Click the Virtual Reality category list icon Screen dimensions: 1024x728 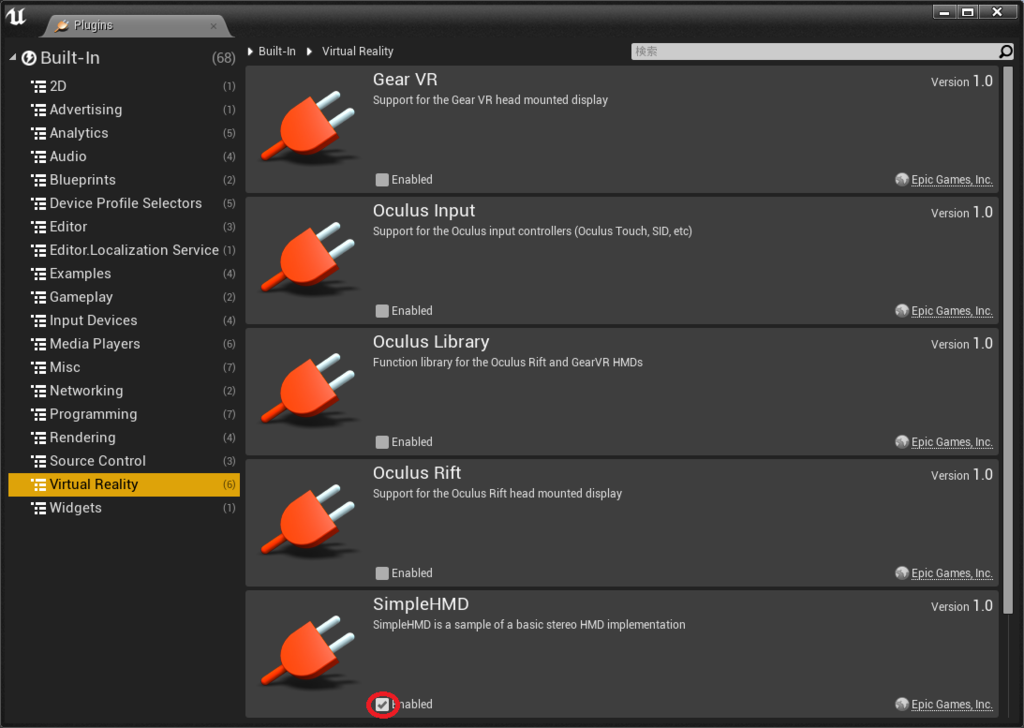pyautogui.click(x=39, y=484)
